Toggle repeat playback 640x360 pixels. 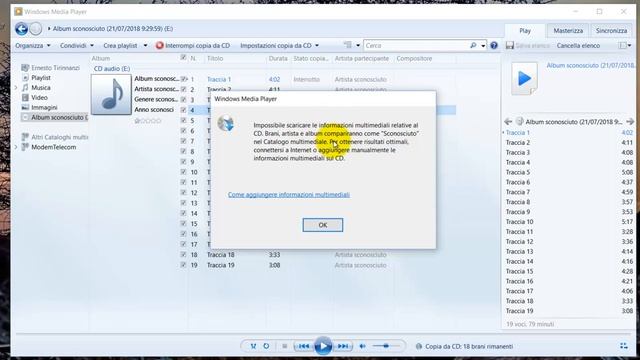[x=266, y=346]
